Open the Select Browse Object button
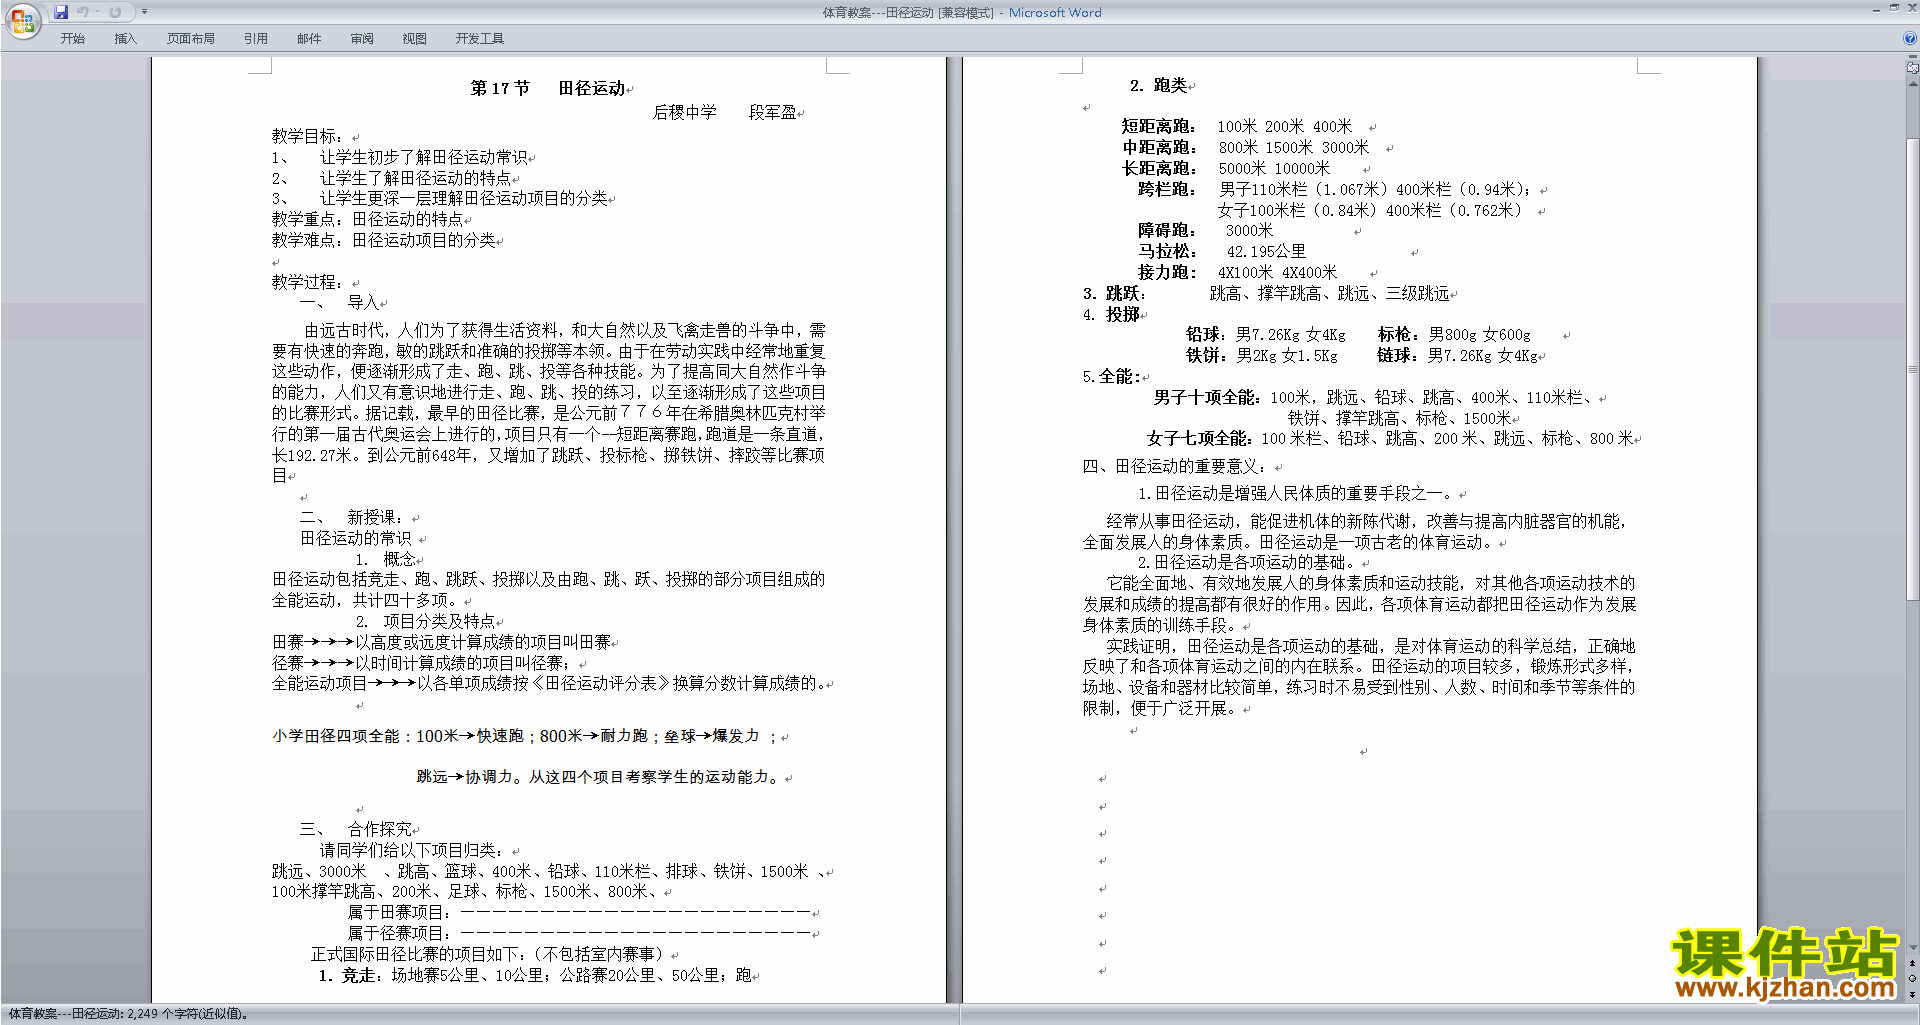 (1912, 978)
